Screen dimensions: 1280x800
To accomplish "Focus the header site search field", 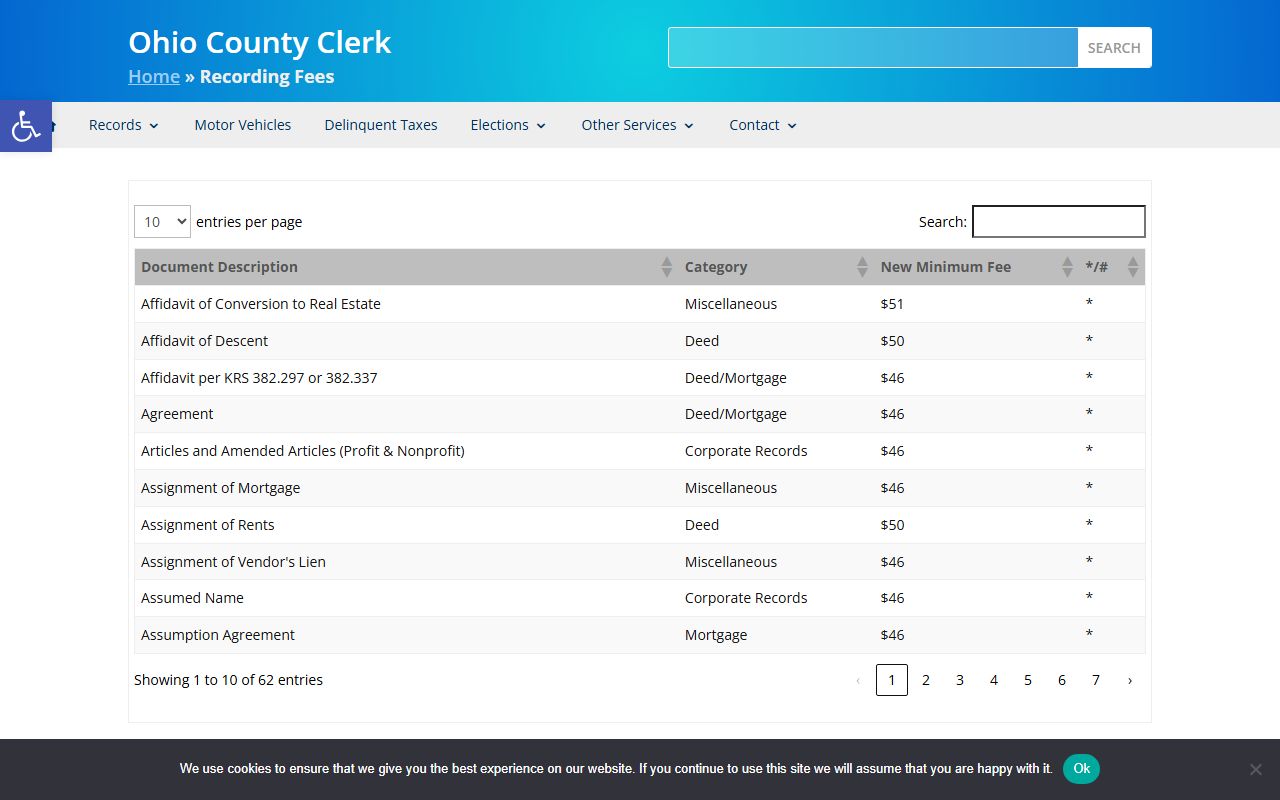I will pyautogui.click(x=873, y=48).
